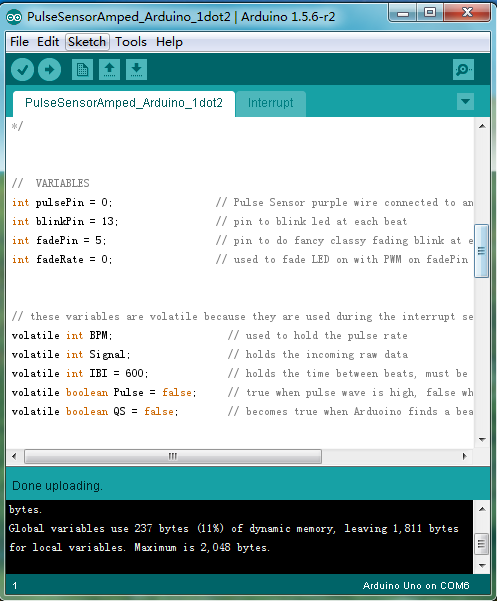Switch to the Interrupt tab

point(271,103)
